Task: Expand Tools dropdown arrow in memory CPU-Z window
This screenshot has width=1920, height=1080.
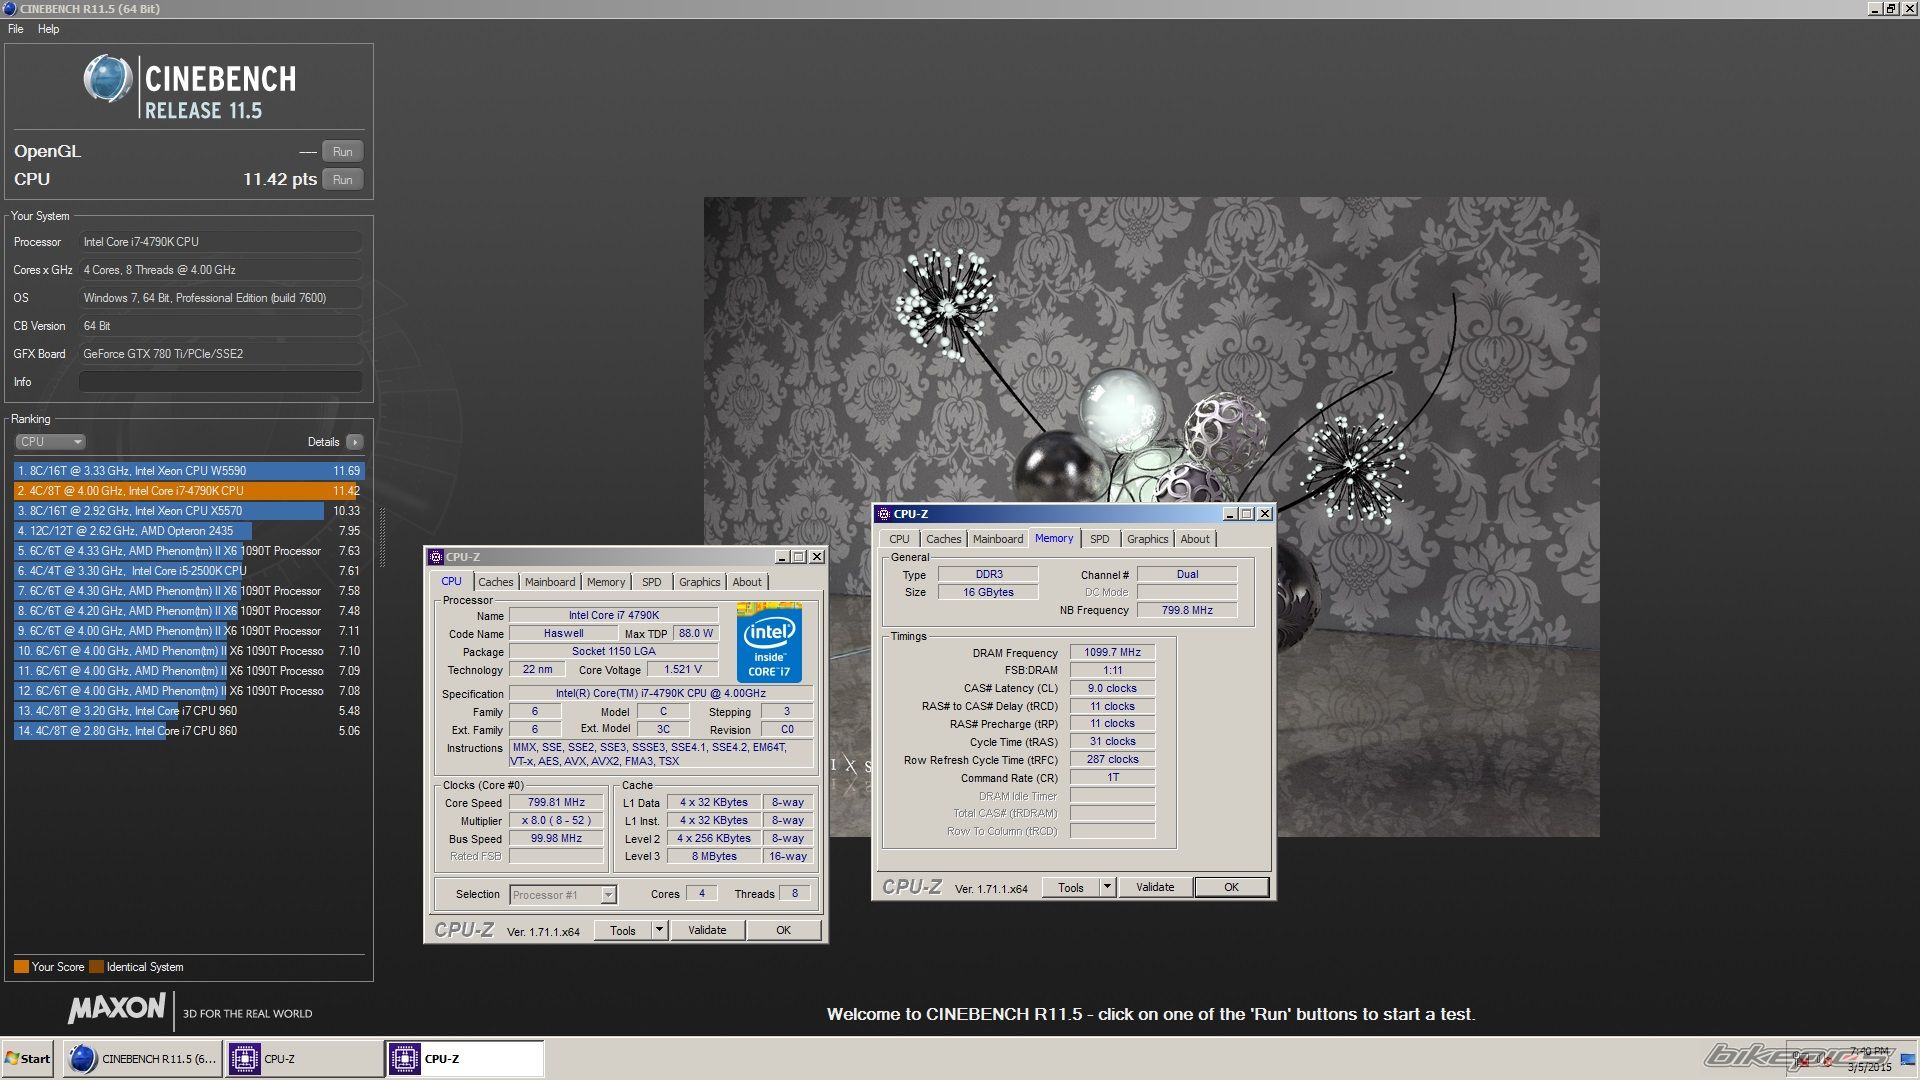Action: click(x=1107, y=888)
